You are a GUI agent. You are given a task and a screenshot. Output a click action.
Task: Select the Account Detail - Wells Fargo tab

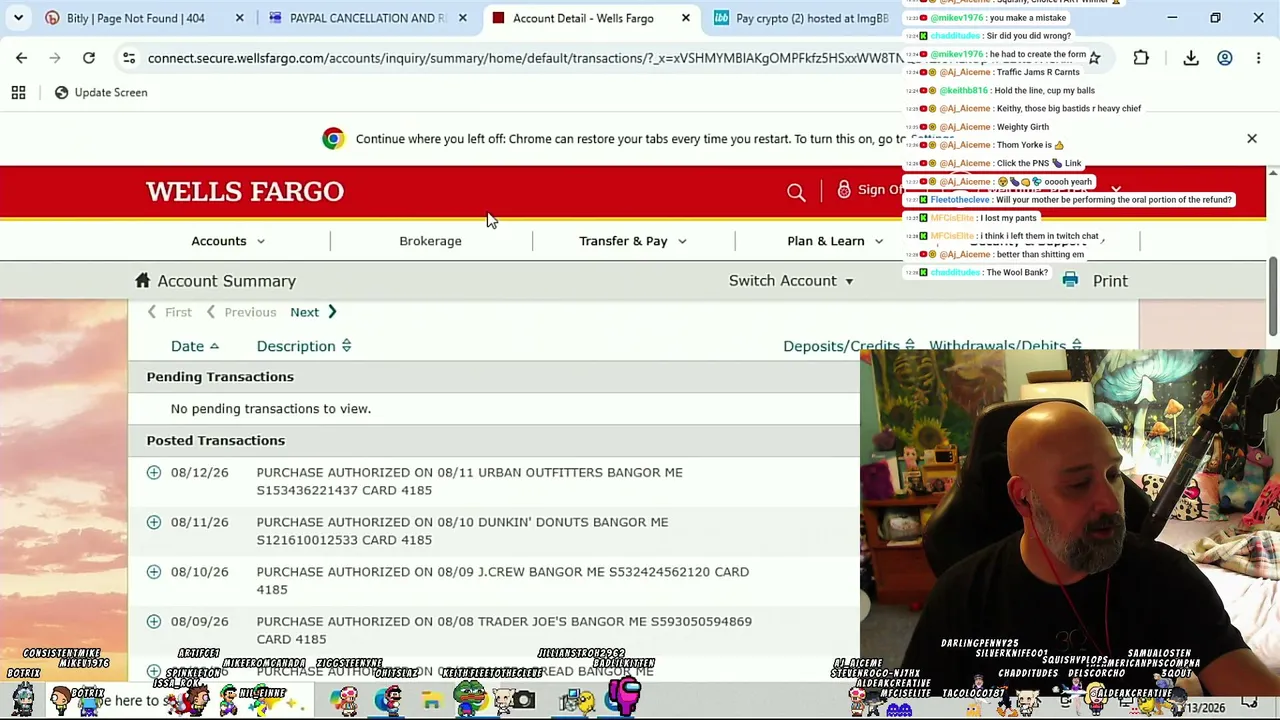pyautogui.click(x=590, y=18)
